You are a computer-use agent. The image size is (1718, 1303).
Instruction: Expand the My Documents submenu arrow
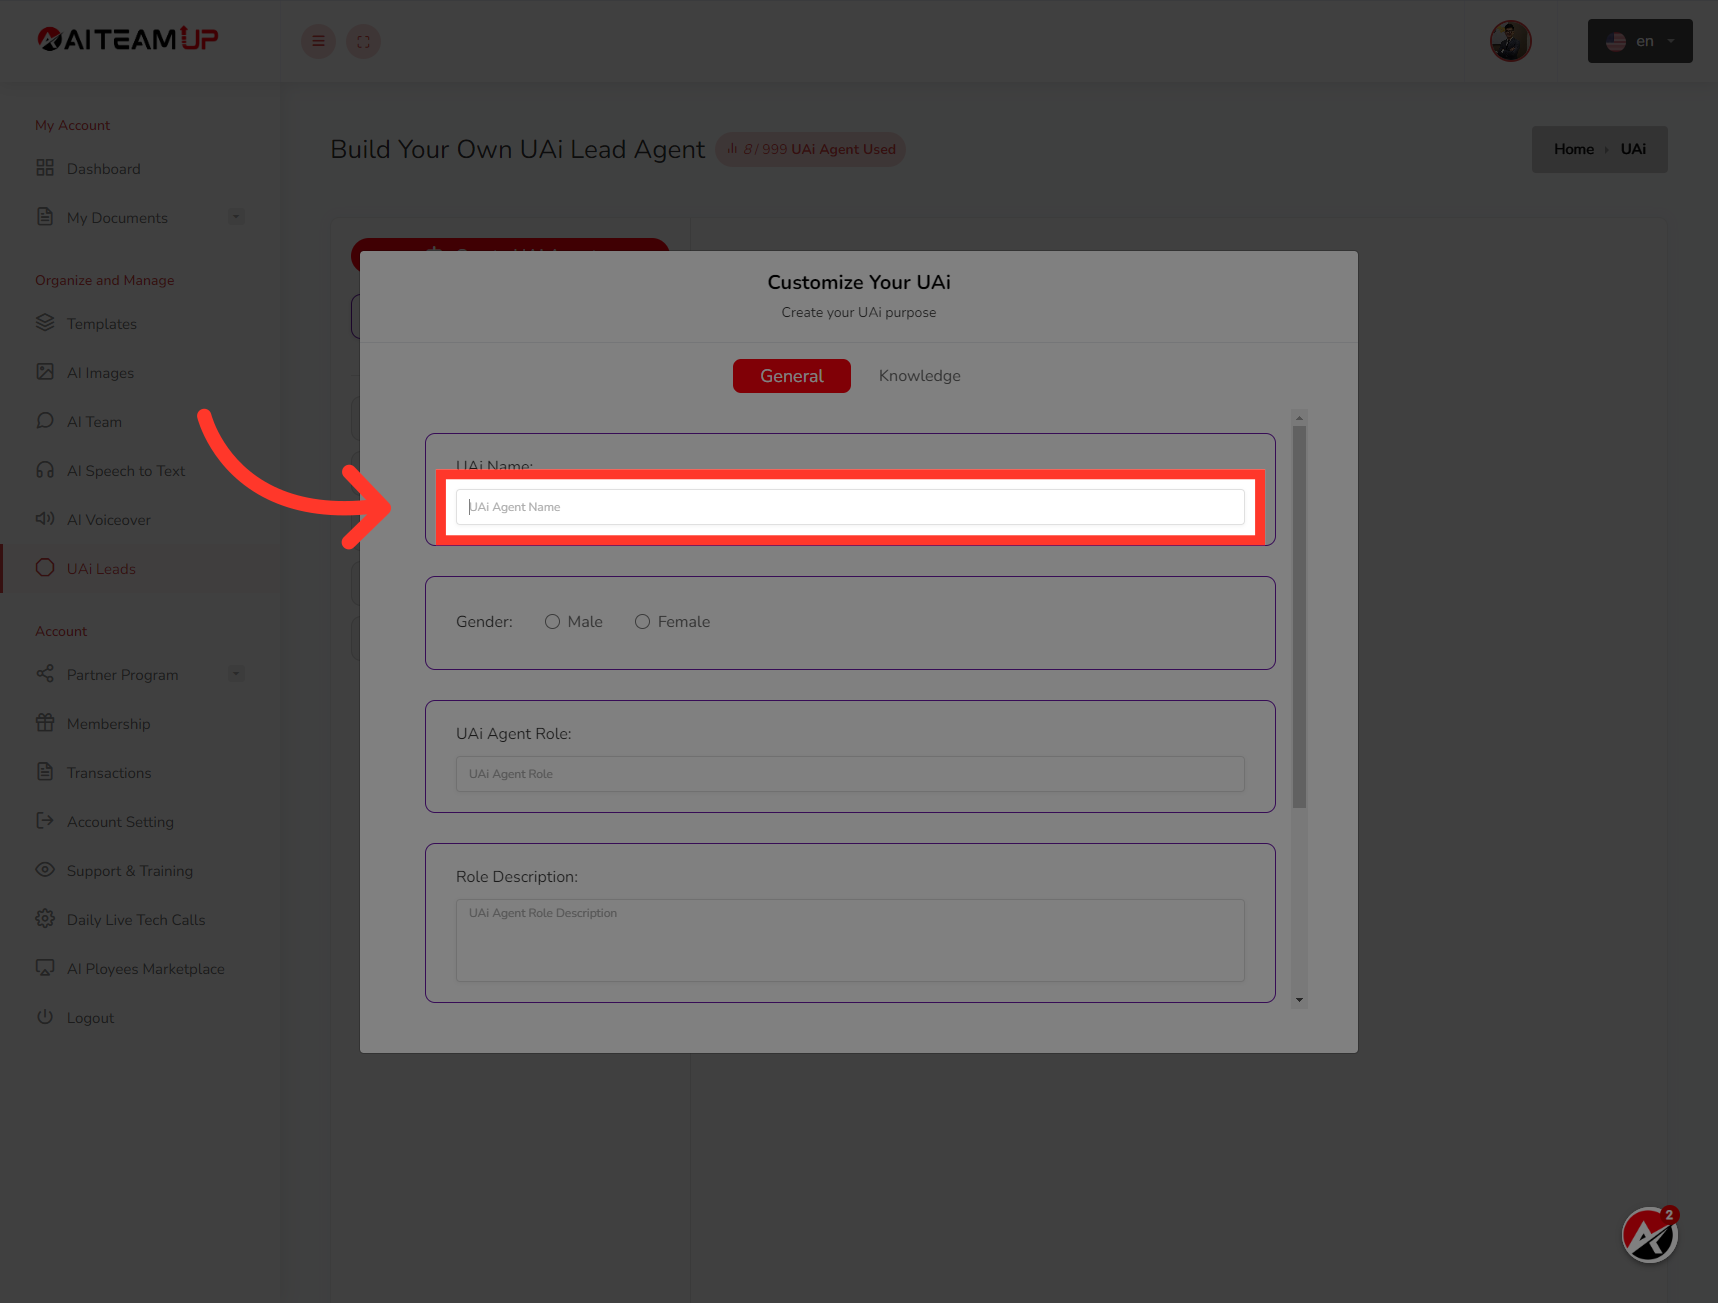236,216
